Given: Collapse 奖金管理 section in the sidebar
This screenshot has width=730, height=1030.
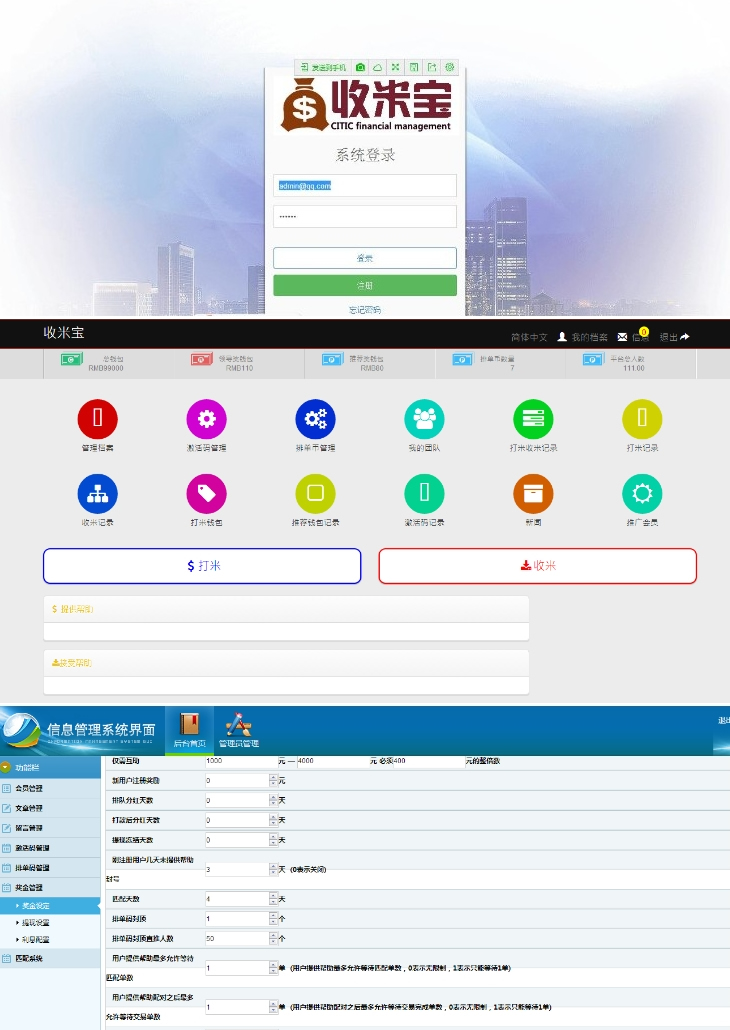Looking at the screenshot, I should (32, 887).
